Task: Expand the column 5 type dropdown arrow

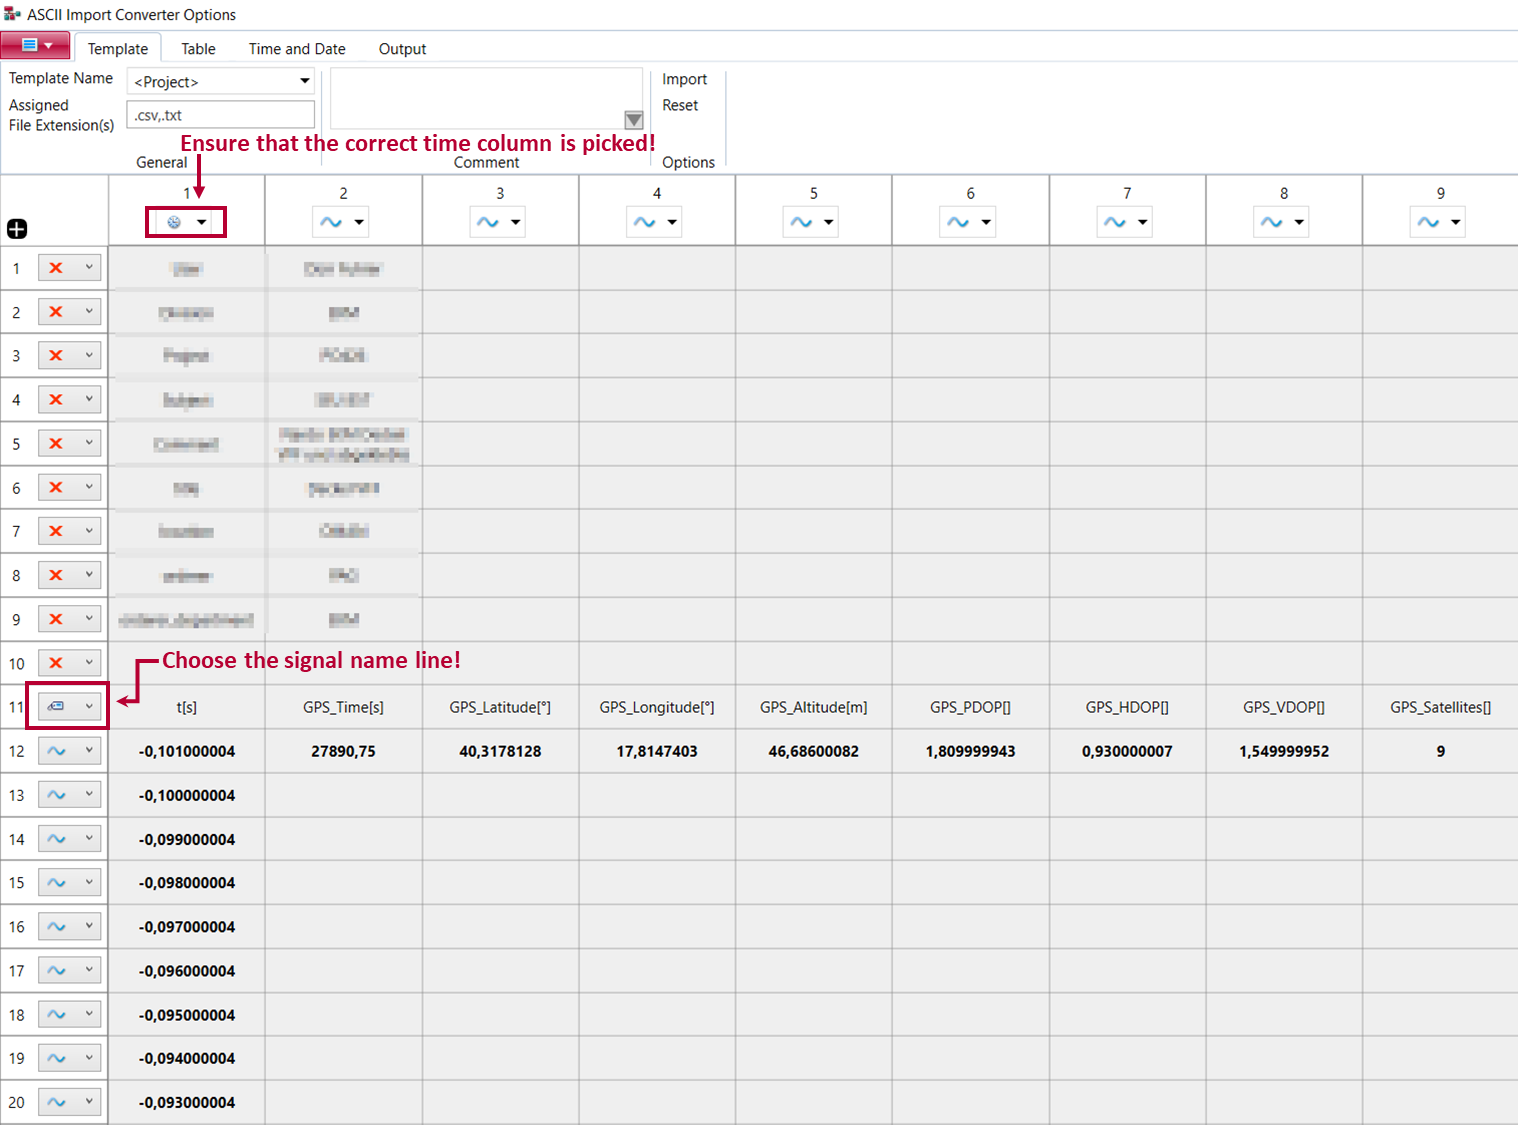Action: coord(829,222)
